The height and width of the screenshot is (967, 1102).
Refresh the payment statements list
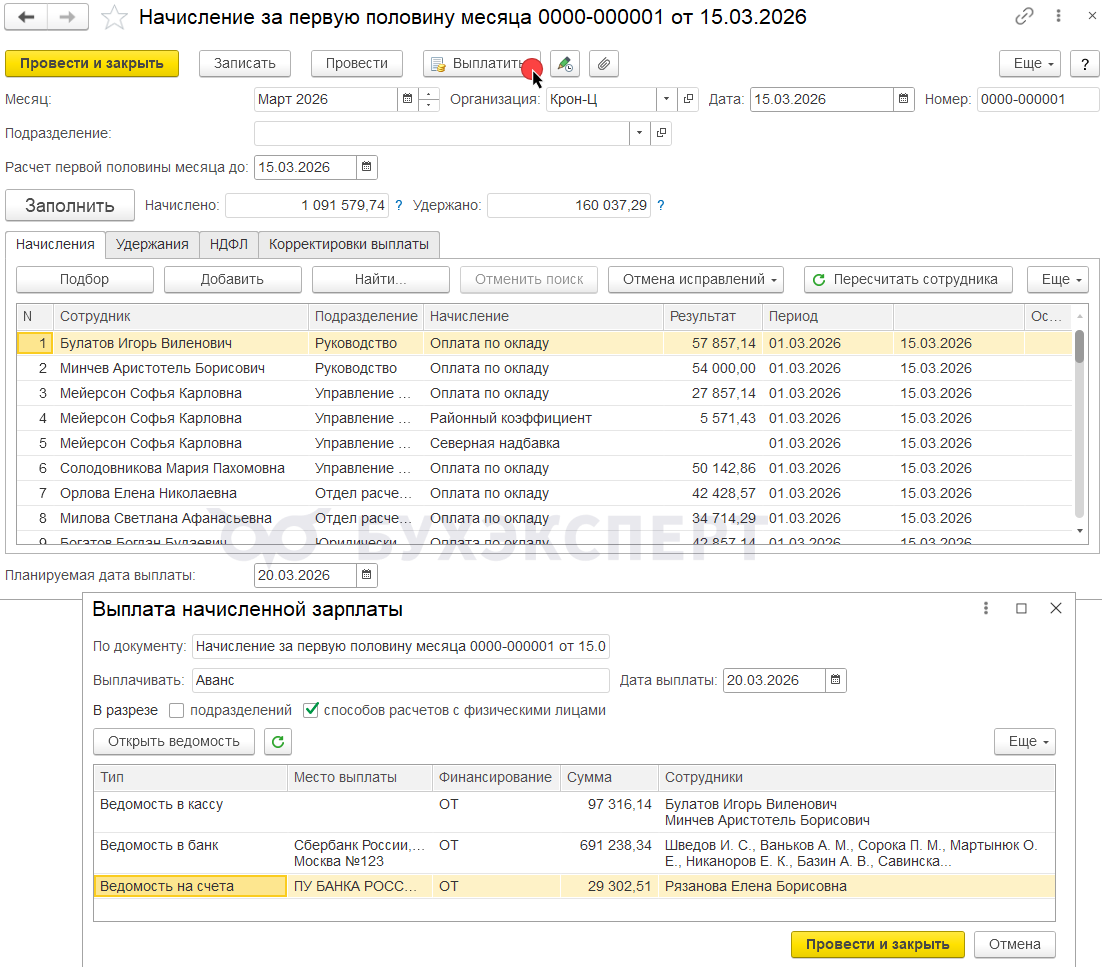pyautogui.click(x=278, y=742)
